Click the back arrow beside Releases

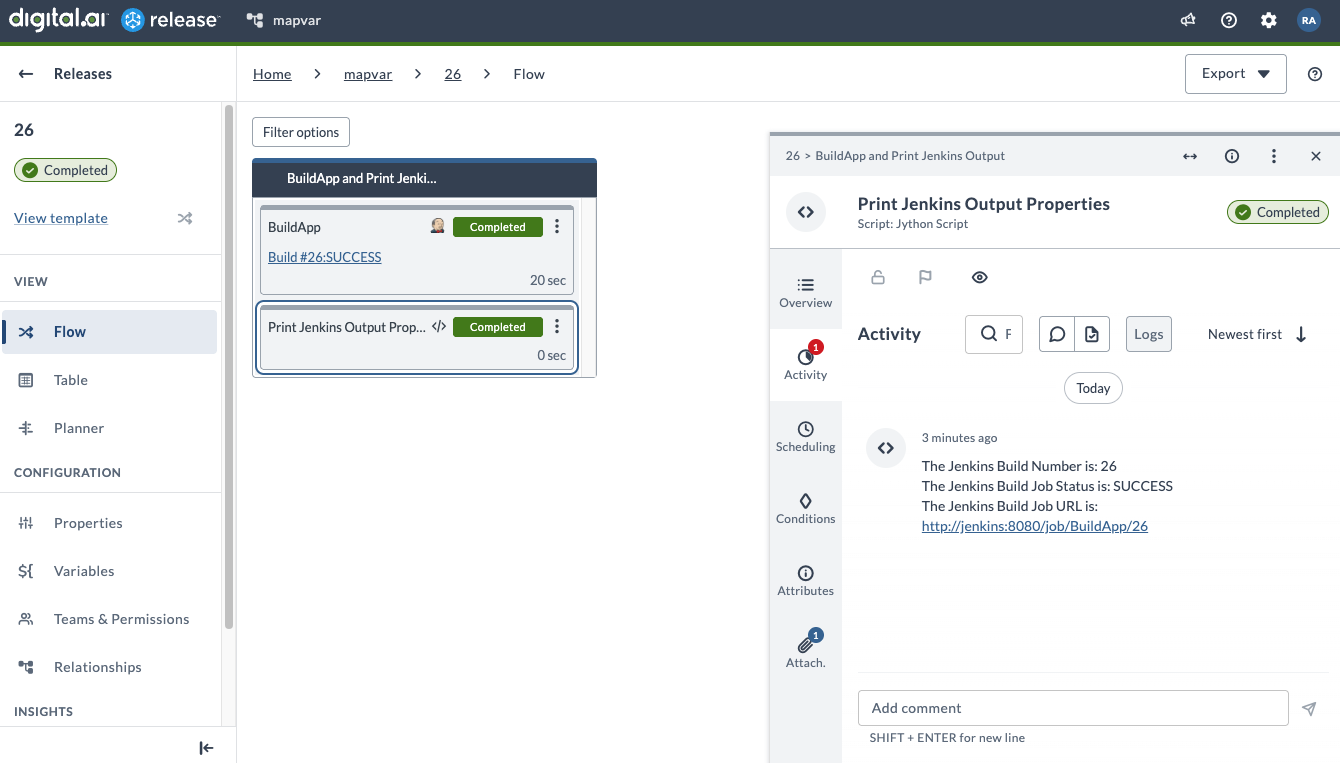pyautogui.click(x=26, y=74)
